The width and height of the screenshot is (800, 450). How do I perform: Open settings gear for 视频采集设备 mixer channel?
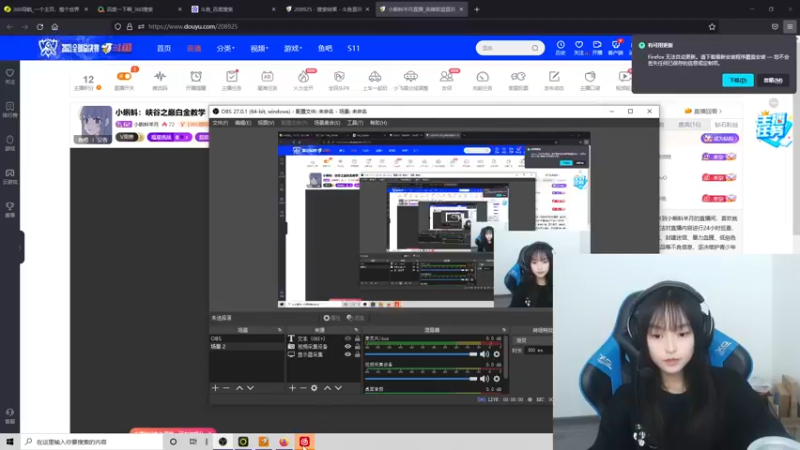pyautogui.click(x=496, y=379)
